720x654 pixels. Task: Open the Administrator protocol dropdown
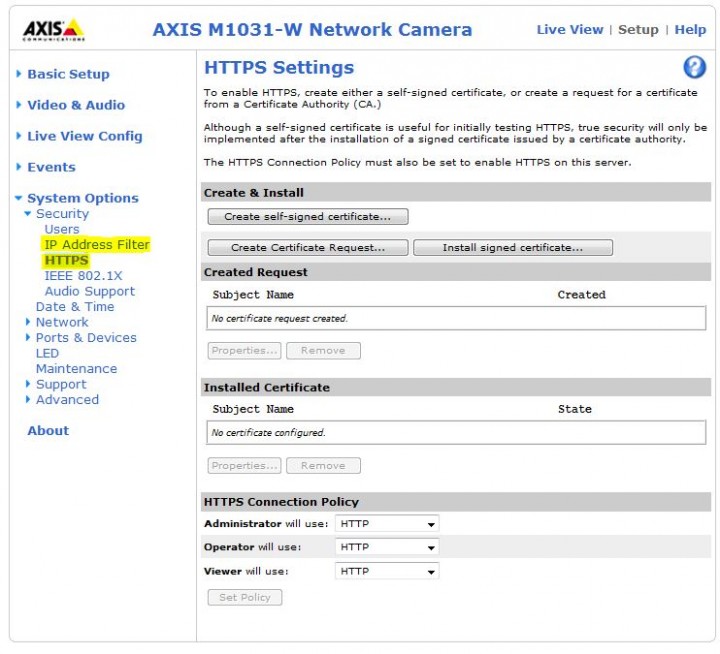(386, 524)
